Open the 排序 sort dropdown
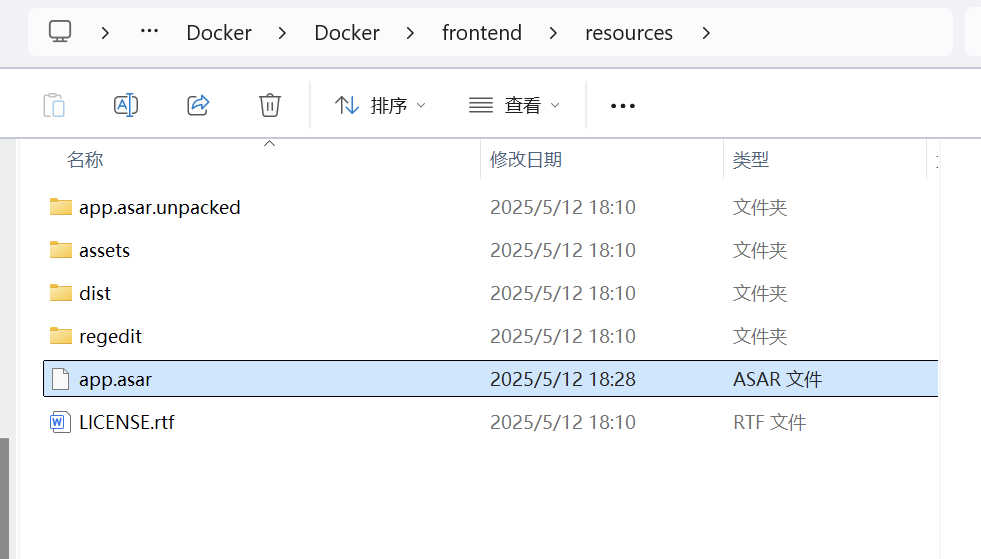 pyautogui.click(x=380, y=105)
